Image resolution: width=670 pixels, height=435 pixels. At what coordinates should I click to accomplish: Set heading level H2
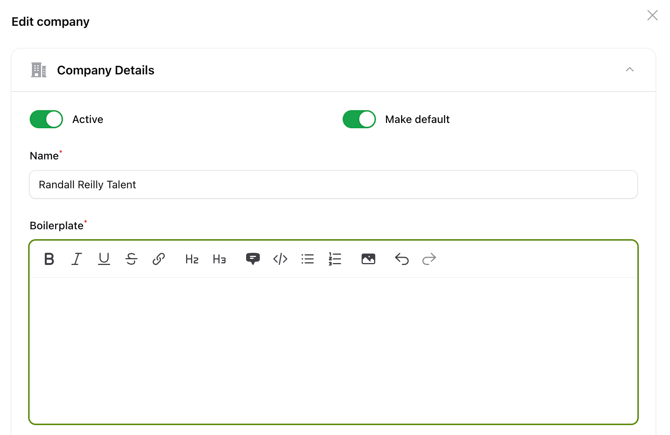pyautogui.click(x=192, y=259)
